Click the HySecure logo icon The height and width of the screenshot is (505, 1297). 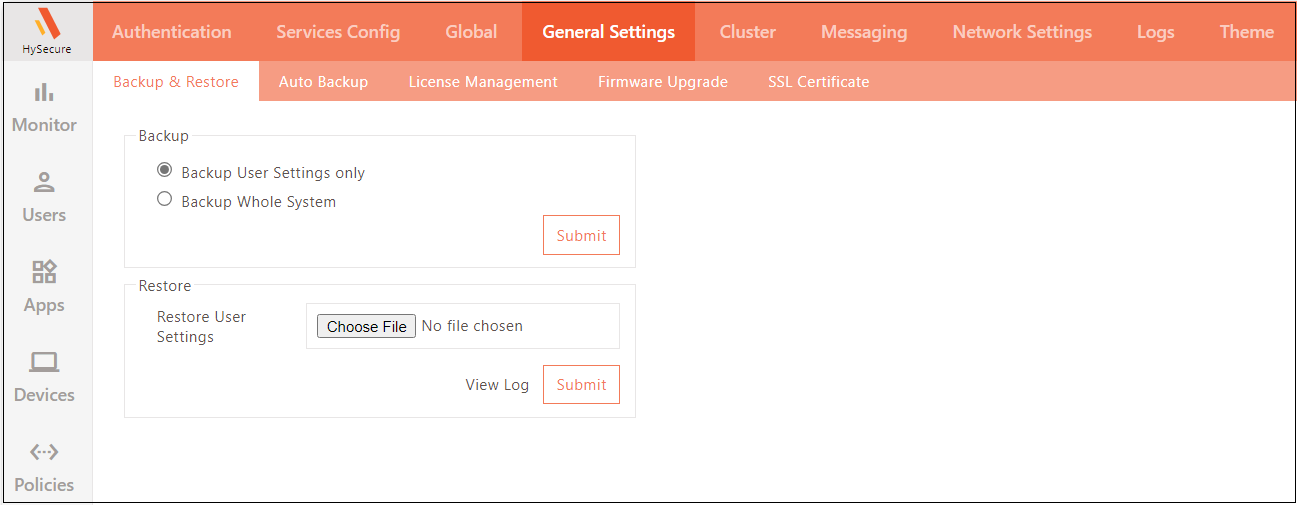click(x=46, y=23)
